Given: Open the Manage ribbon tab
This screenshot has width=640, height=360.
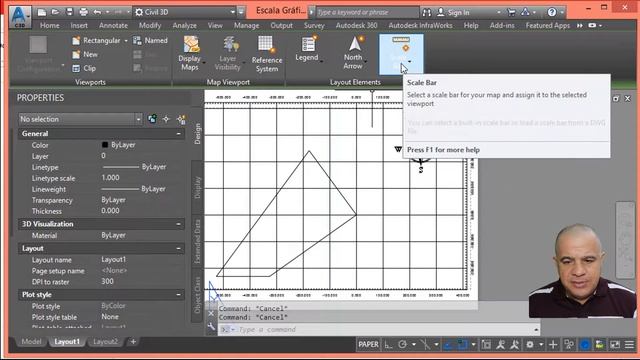Looking at the screenshot, I should 247,25.
